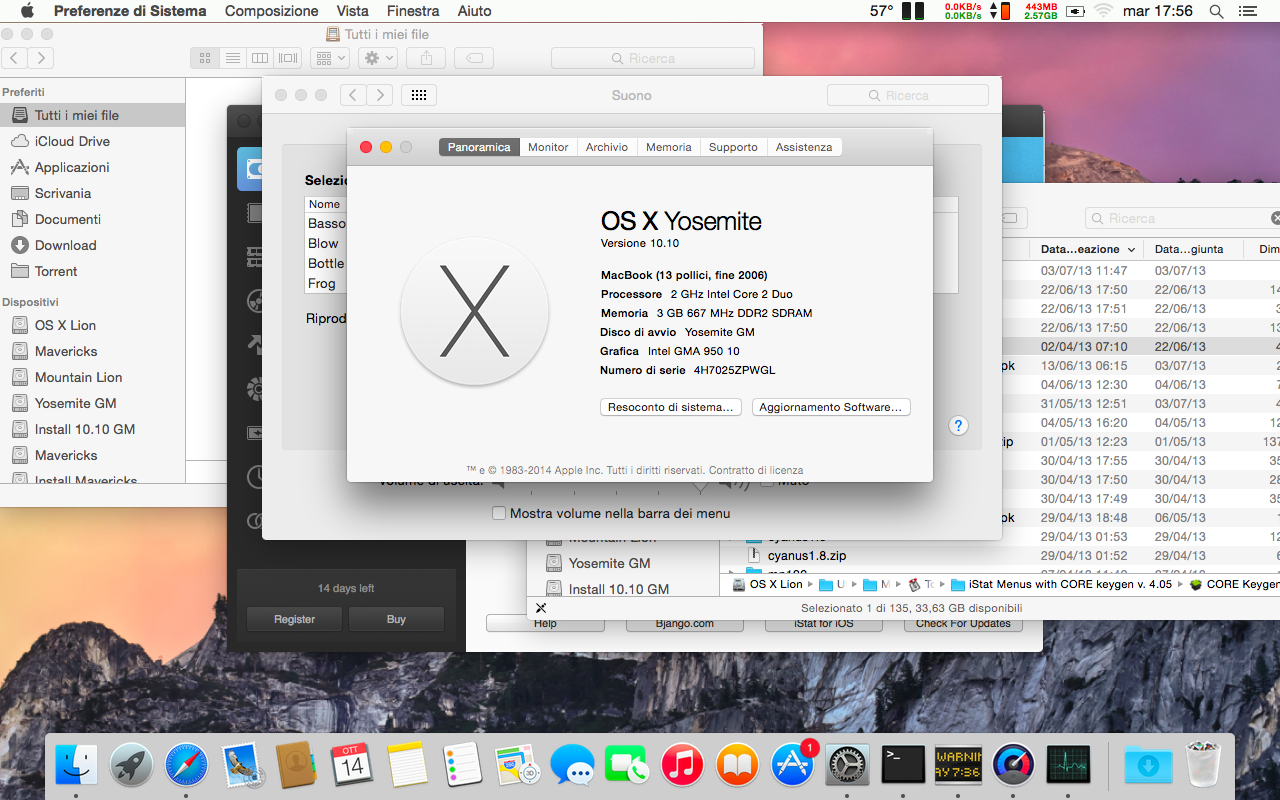Click Ricerca search field in rear Finder
Screen dimensions: 1280x800
coord(1182,218)
